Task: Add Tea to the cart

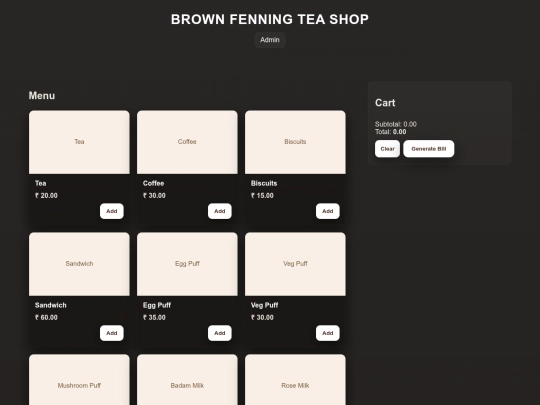Action: [112, 211]
